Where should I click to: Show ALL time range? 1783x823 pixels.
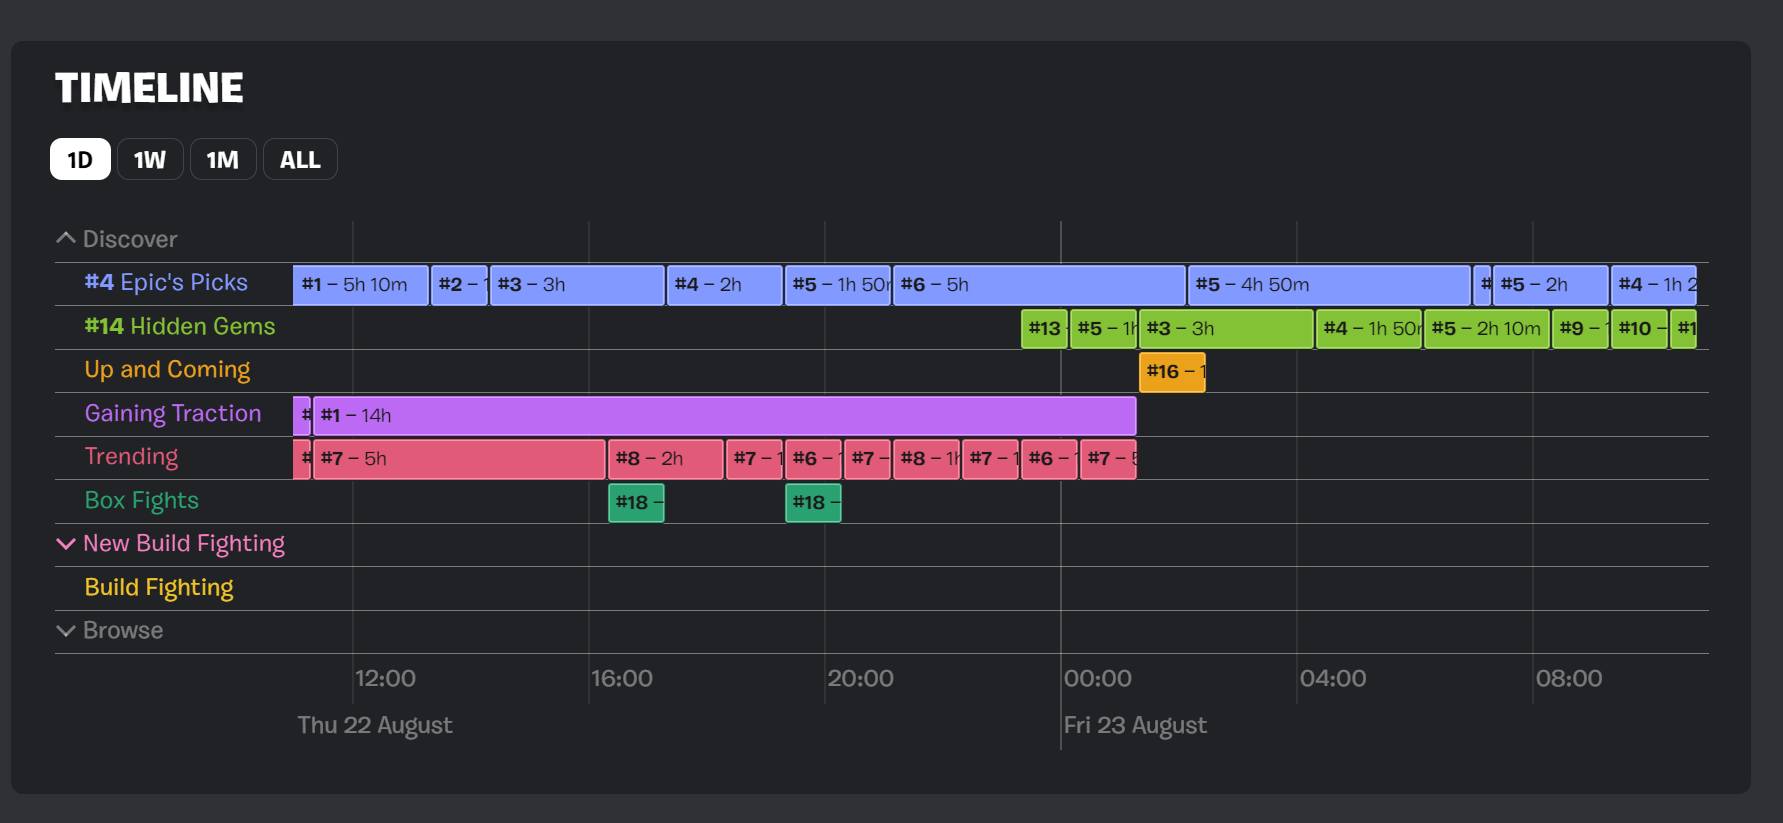click(300, 159)
